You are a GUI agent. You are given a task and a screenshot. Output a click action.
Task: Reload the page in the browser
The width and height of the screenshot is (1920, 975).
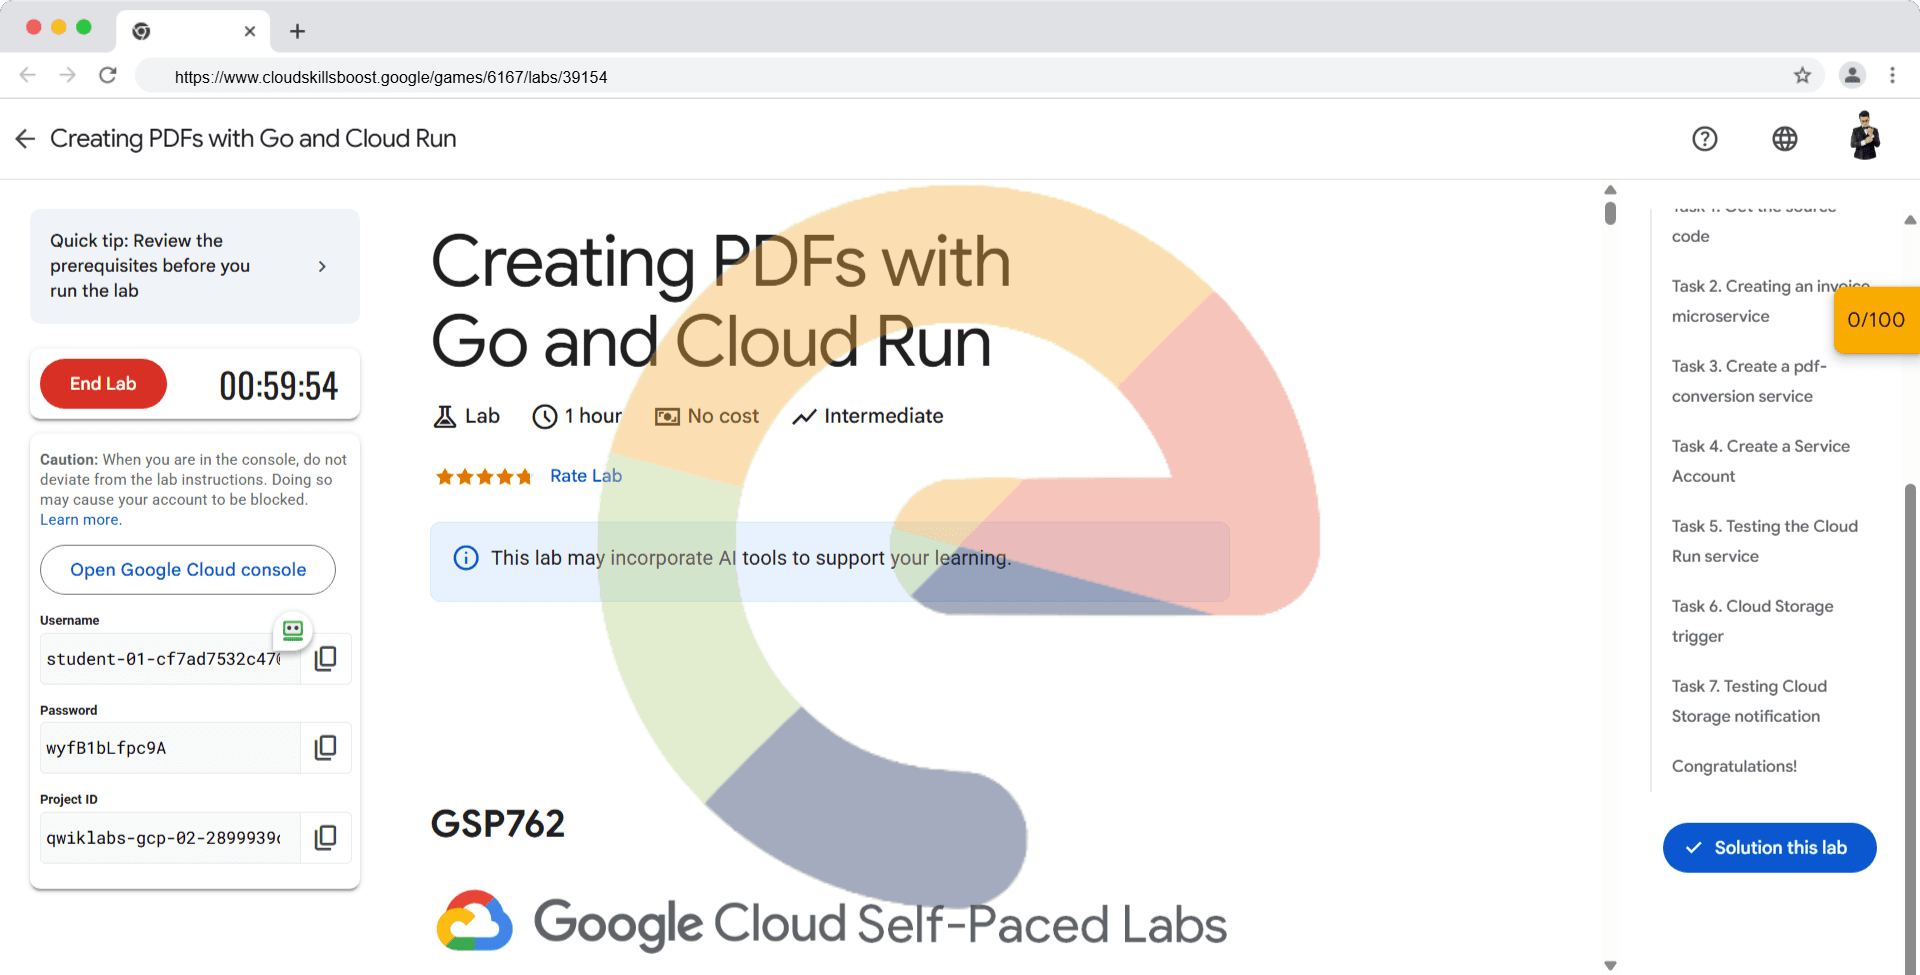point(108,76)
